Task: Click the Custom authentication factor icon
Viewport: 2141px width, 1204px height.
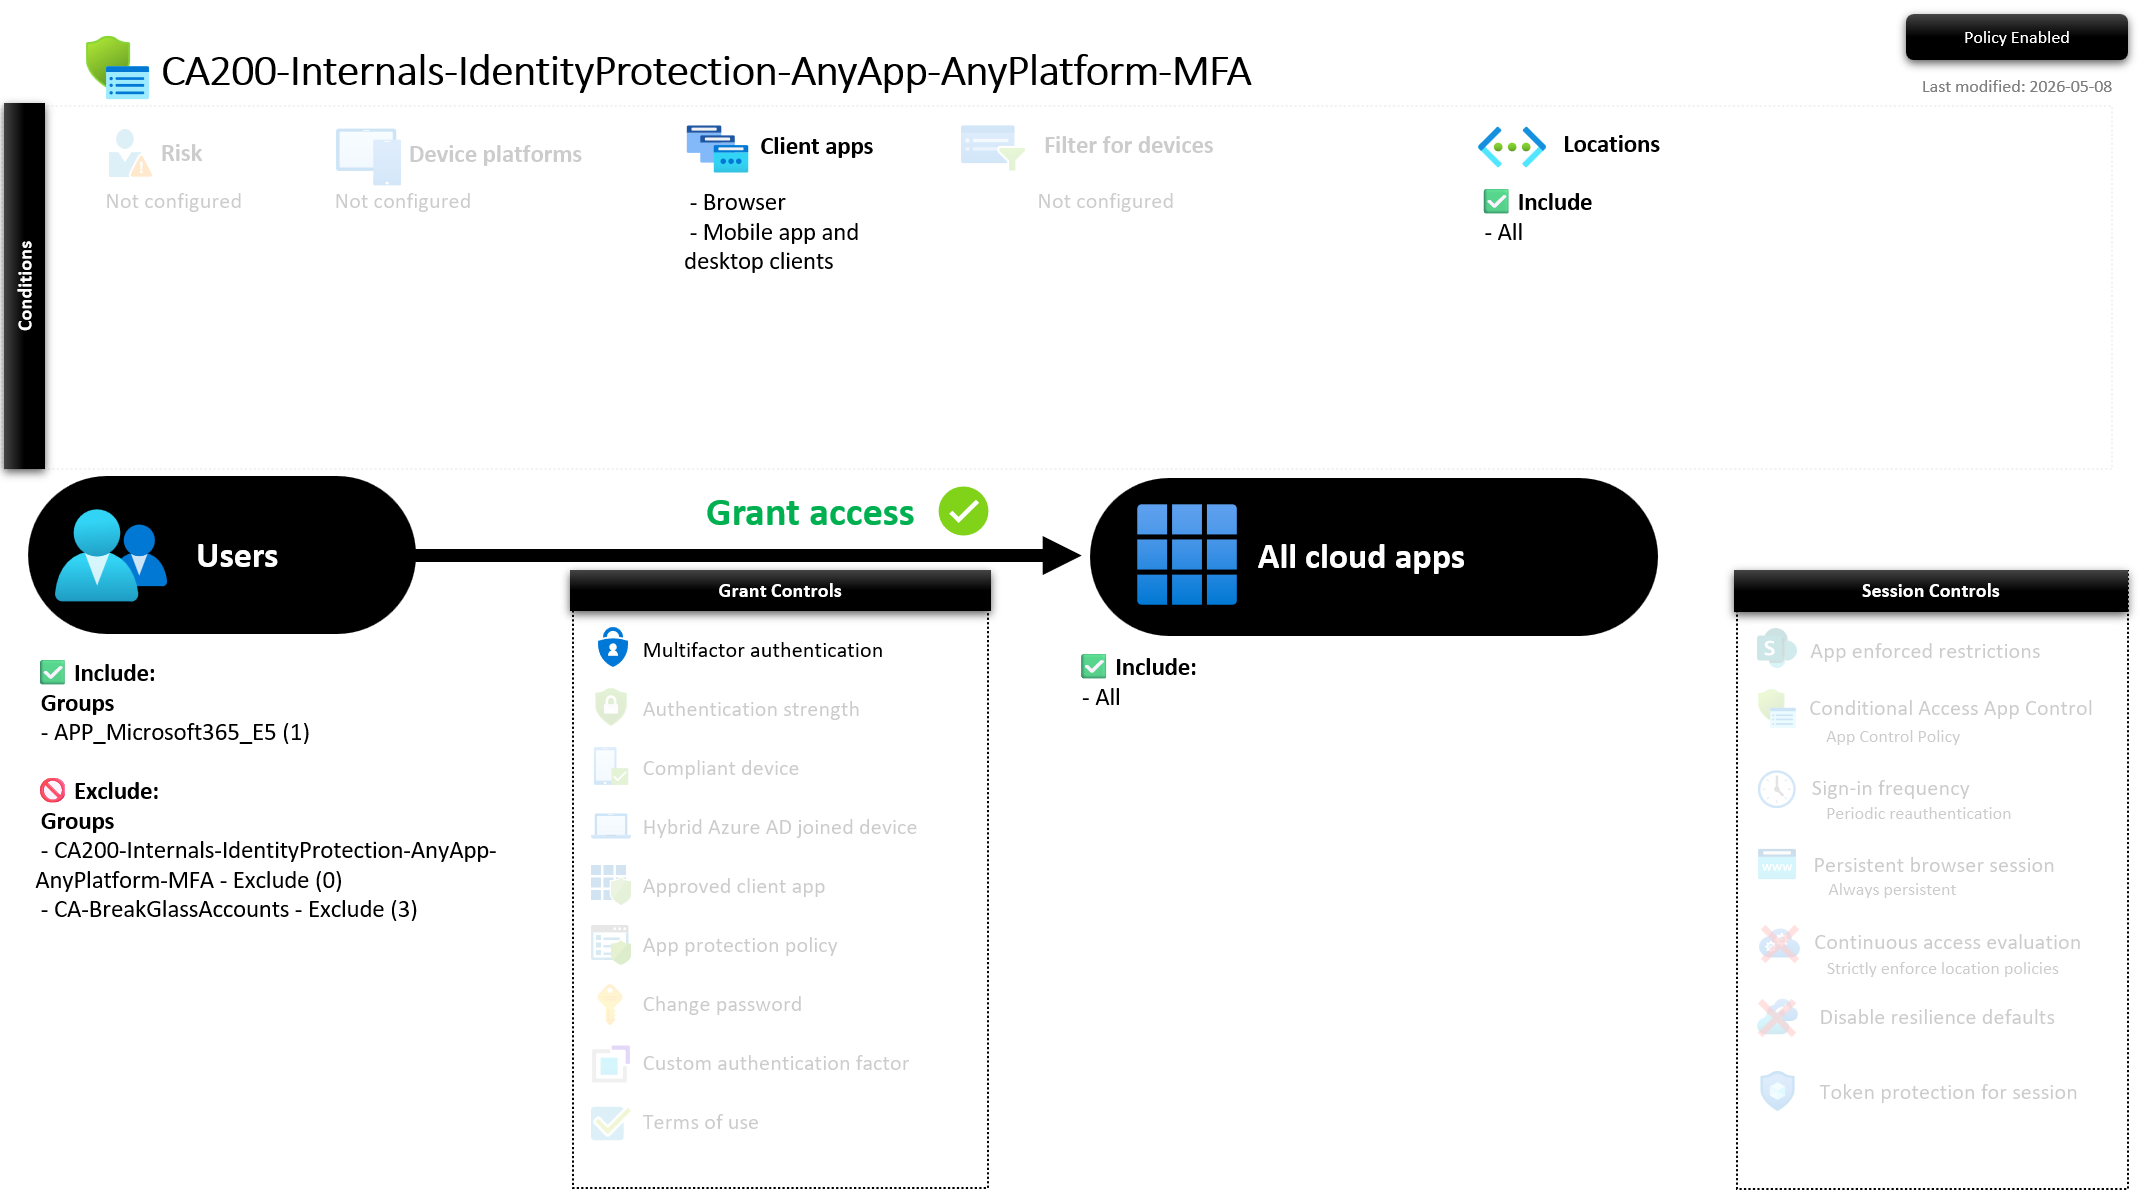Action: coord(611,1063)
